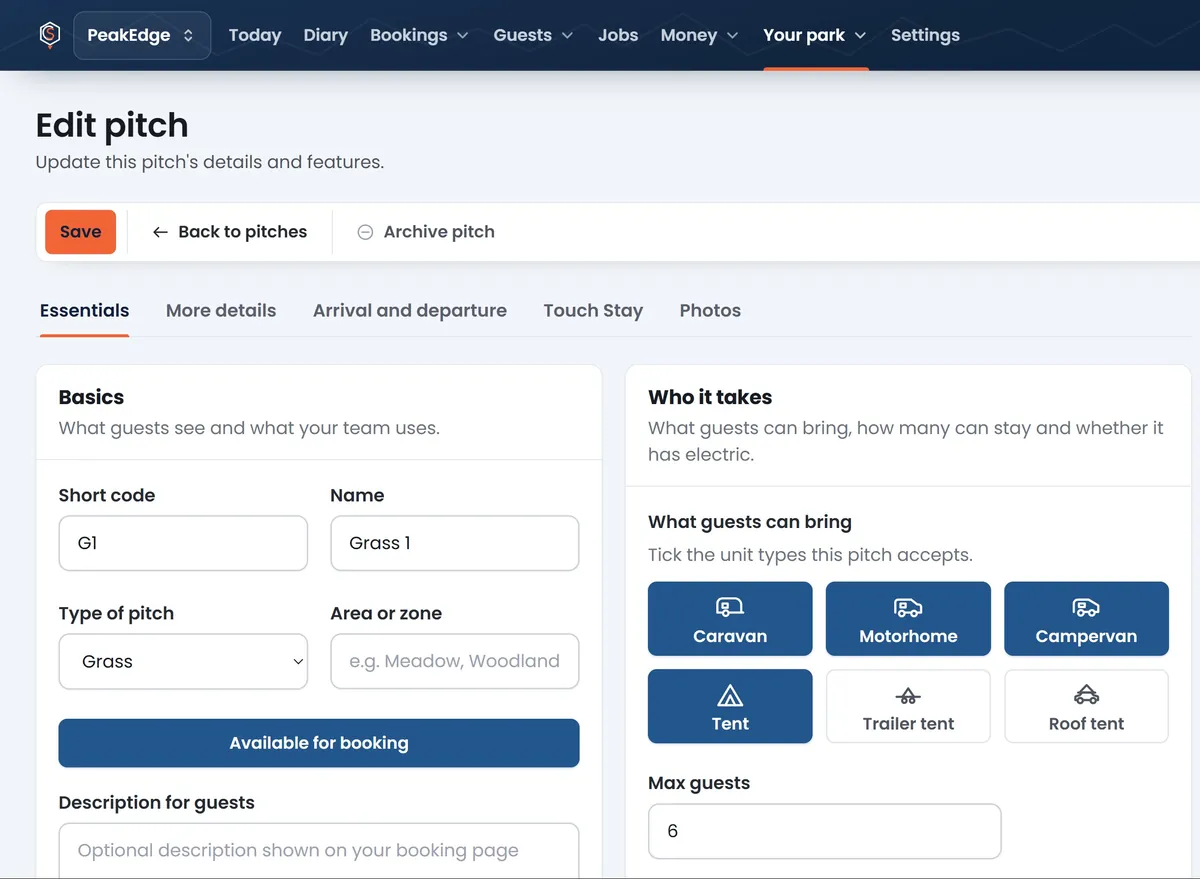This screenshot has height=879, width=1200.
Task: Enable the Trailer tent unit type
Action: click(x=908, y=706)
